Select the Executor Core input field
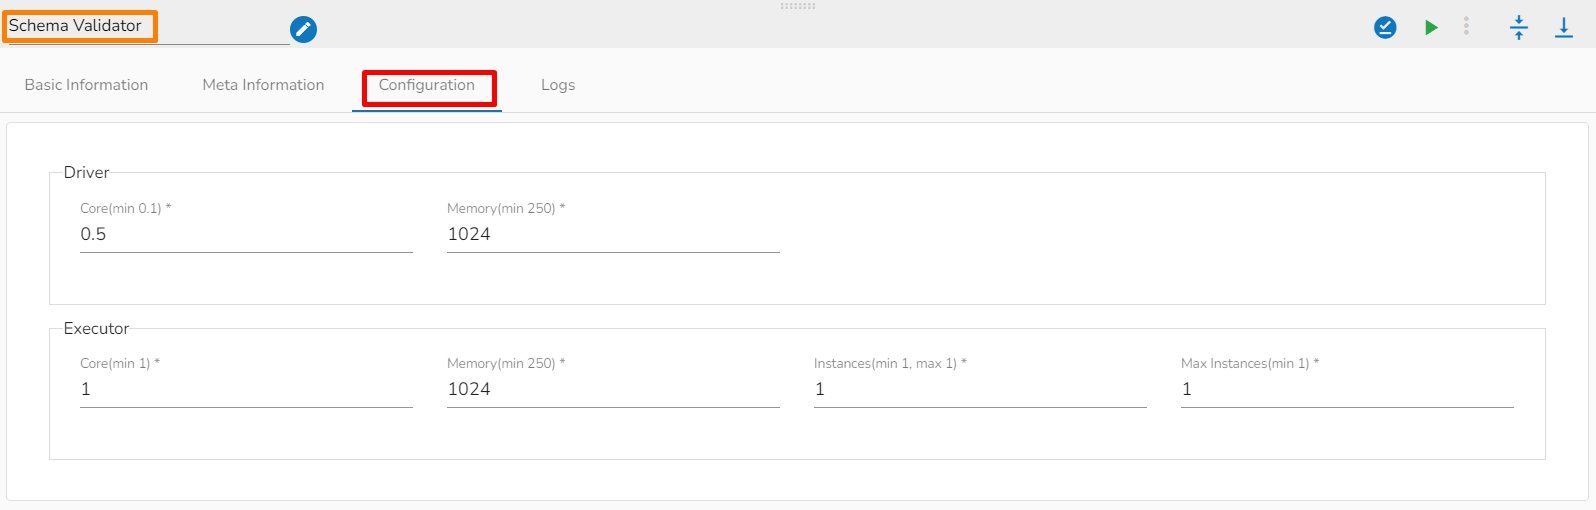Image resolution: width=1596 pixels, height=510 pixels. pos(246,390)
